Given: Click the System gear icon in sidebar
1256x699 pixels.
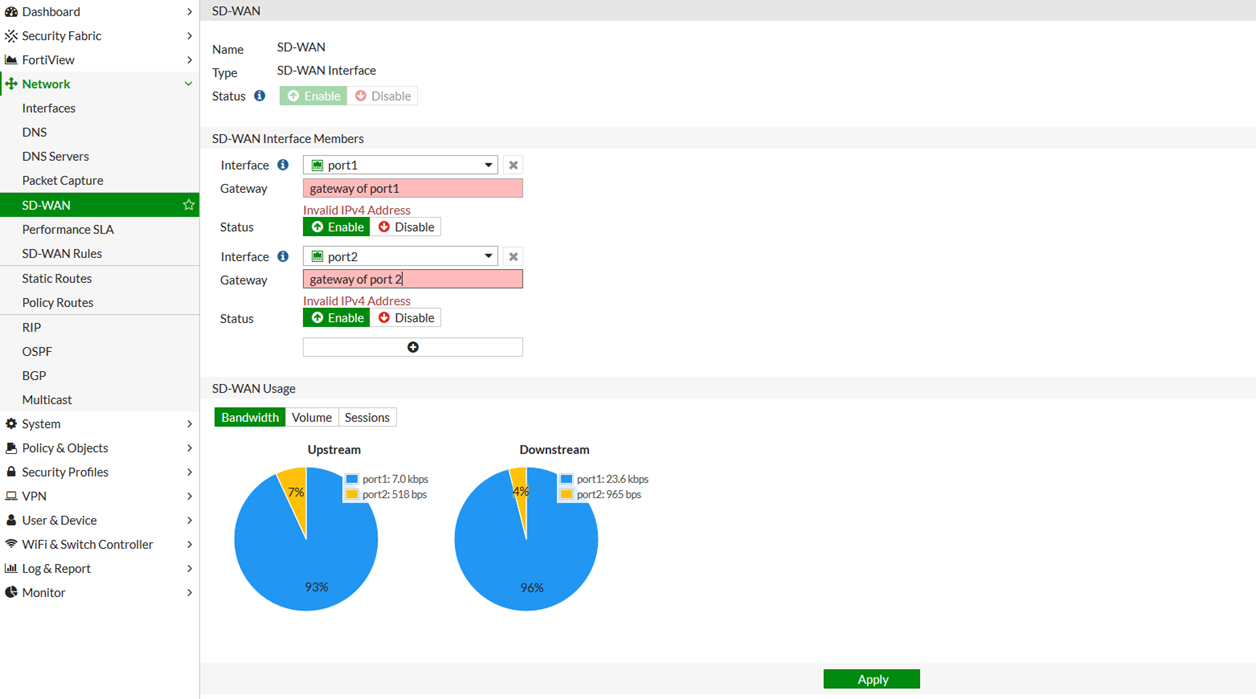Looking at the screenshot, I should pos(11,424).
